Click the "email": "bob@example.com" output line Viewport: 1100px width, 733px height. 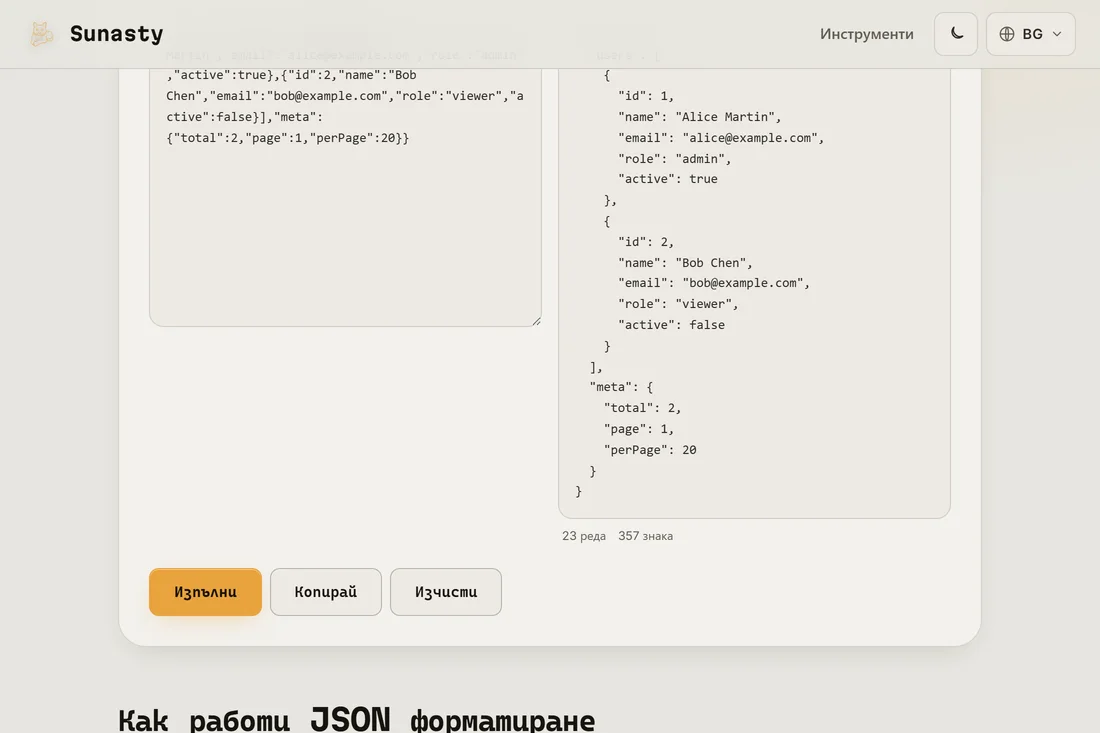click(x=714, y=283)
